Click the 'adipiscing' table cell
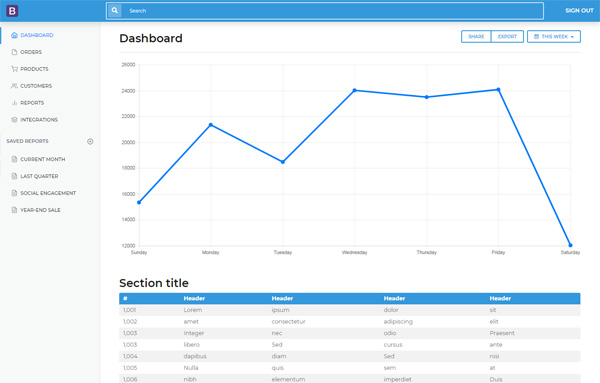The height and width of the screenshot is (383, 600). pyautogui.click(x=398, y=321)
